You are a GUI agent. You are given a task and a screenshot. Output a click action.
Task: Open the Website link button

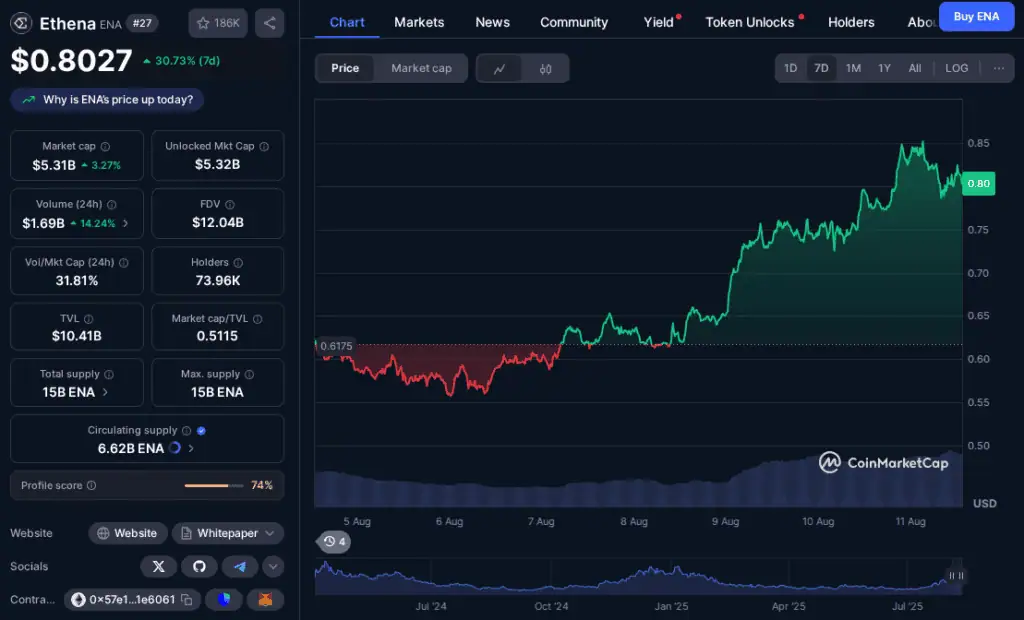pos(128,533)
